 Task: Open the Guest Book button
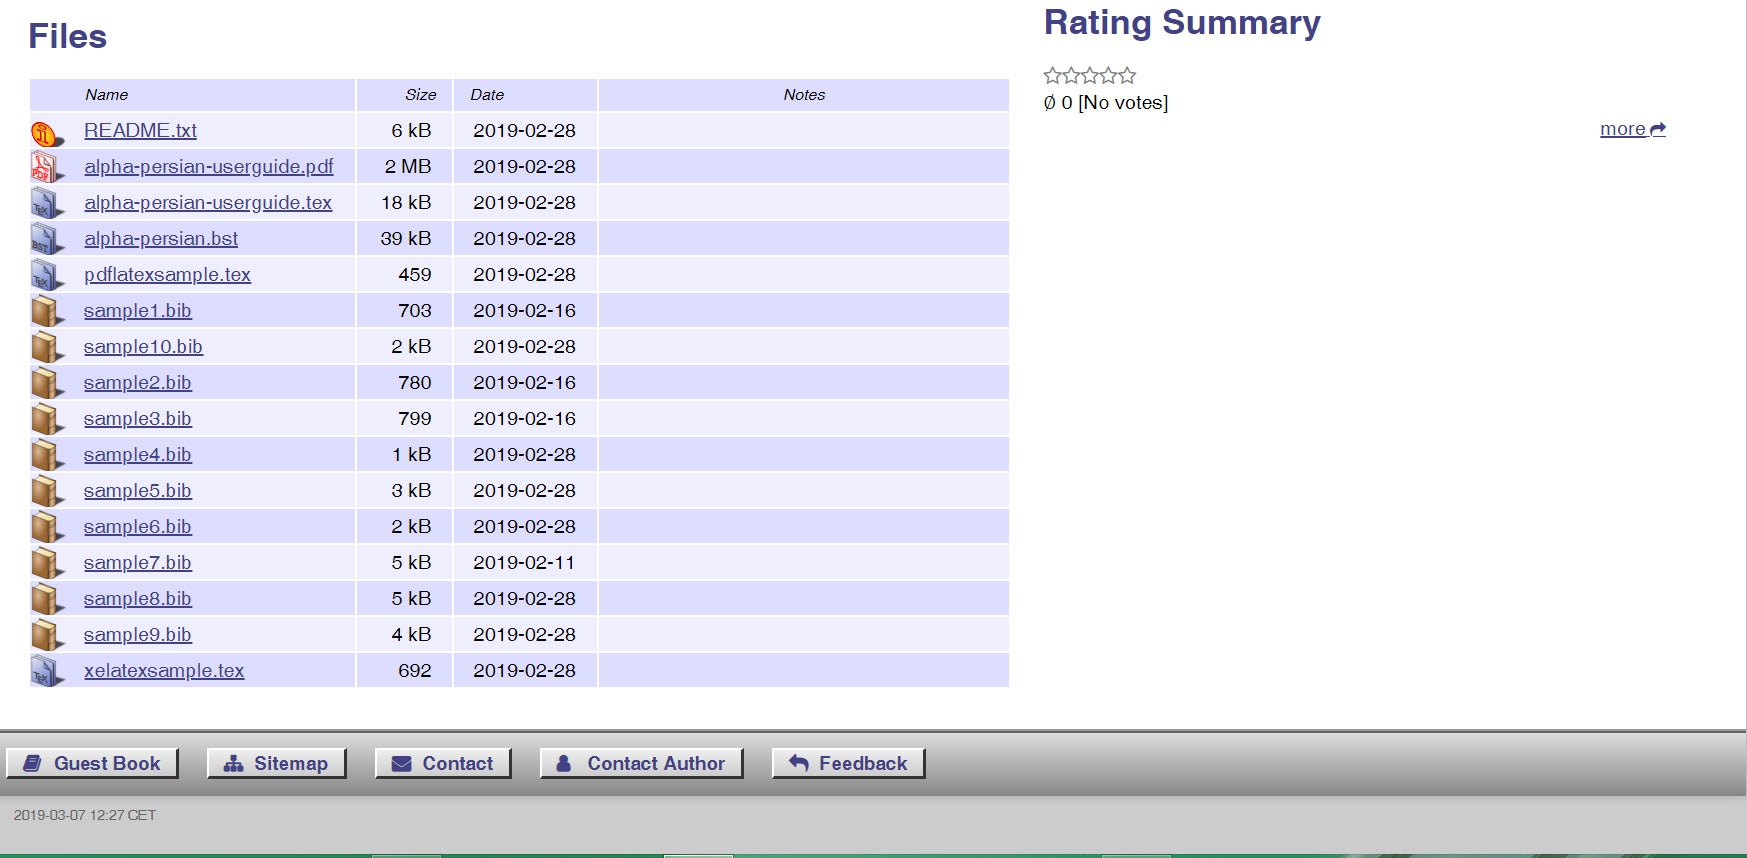tap(92, 764)
